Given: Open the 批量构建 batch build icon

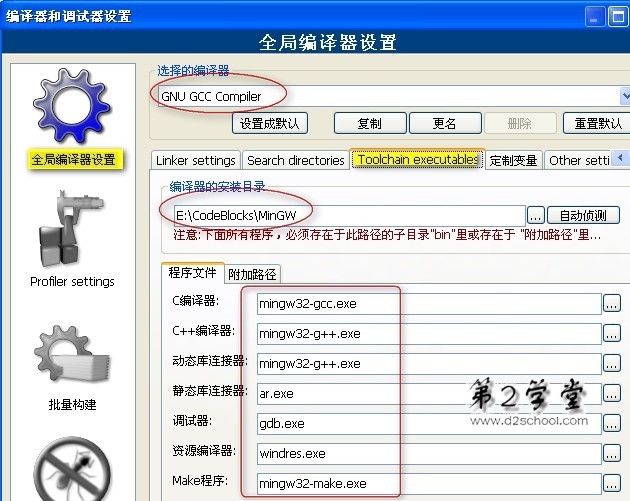Looking at the screenshot, I should click(72, 355).
